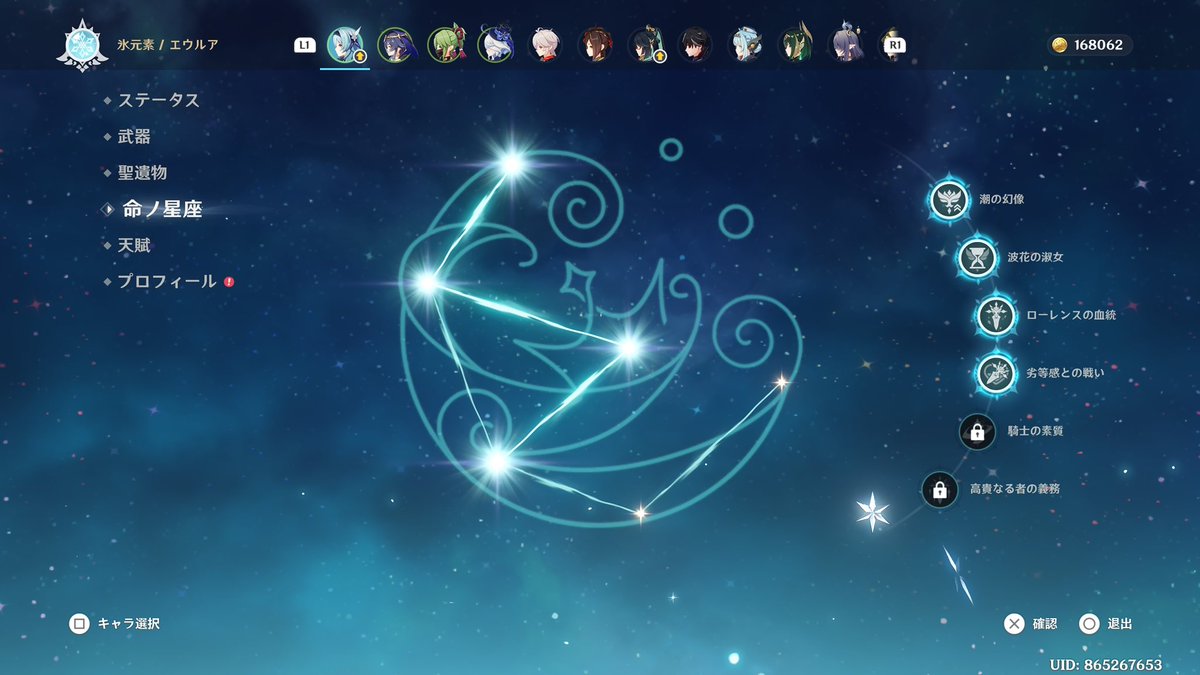
Task: Click the circle 退出 button icon
Action: [1090, 624]
